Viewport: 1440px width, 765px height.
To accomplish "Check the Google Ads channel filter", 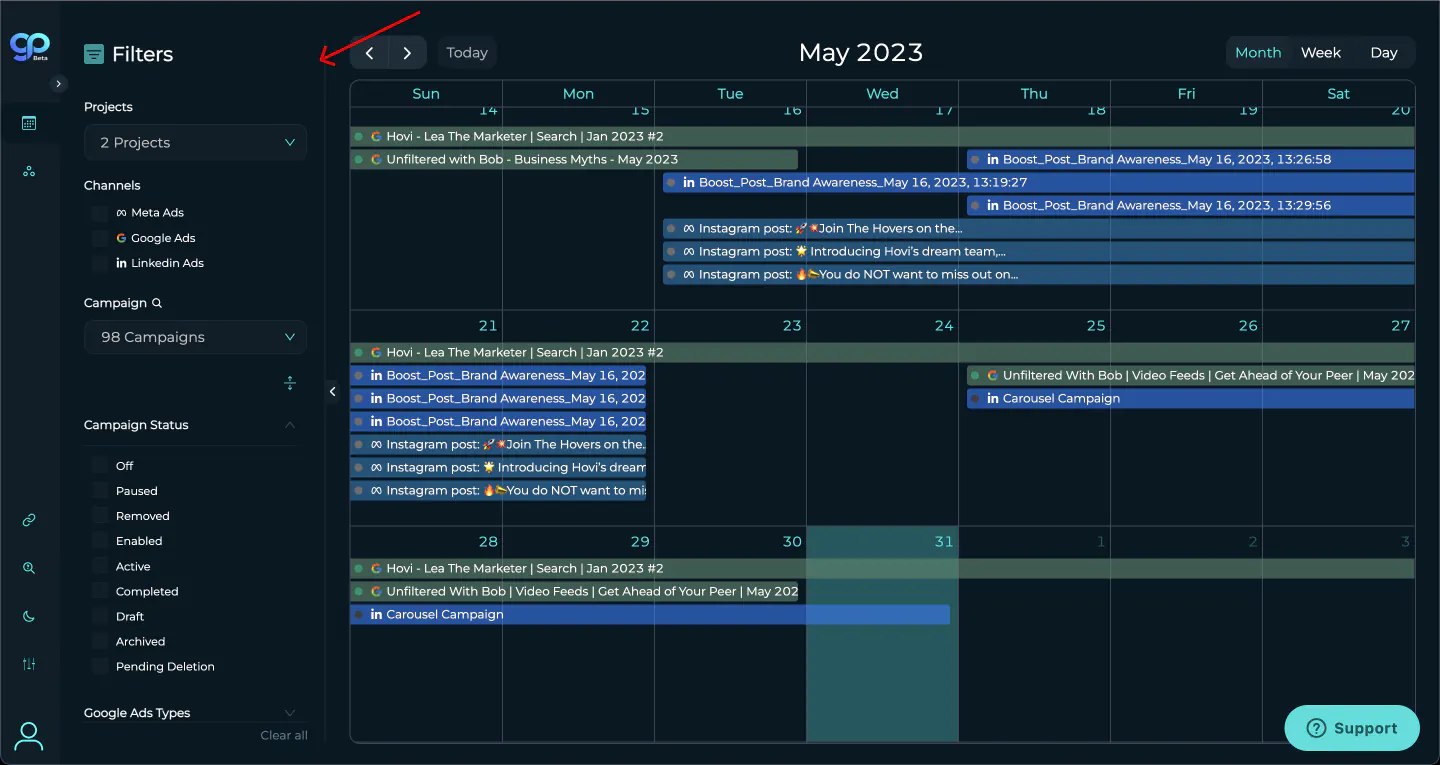I will pos(99,238).
